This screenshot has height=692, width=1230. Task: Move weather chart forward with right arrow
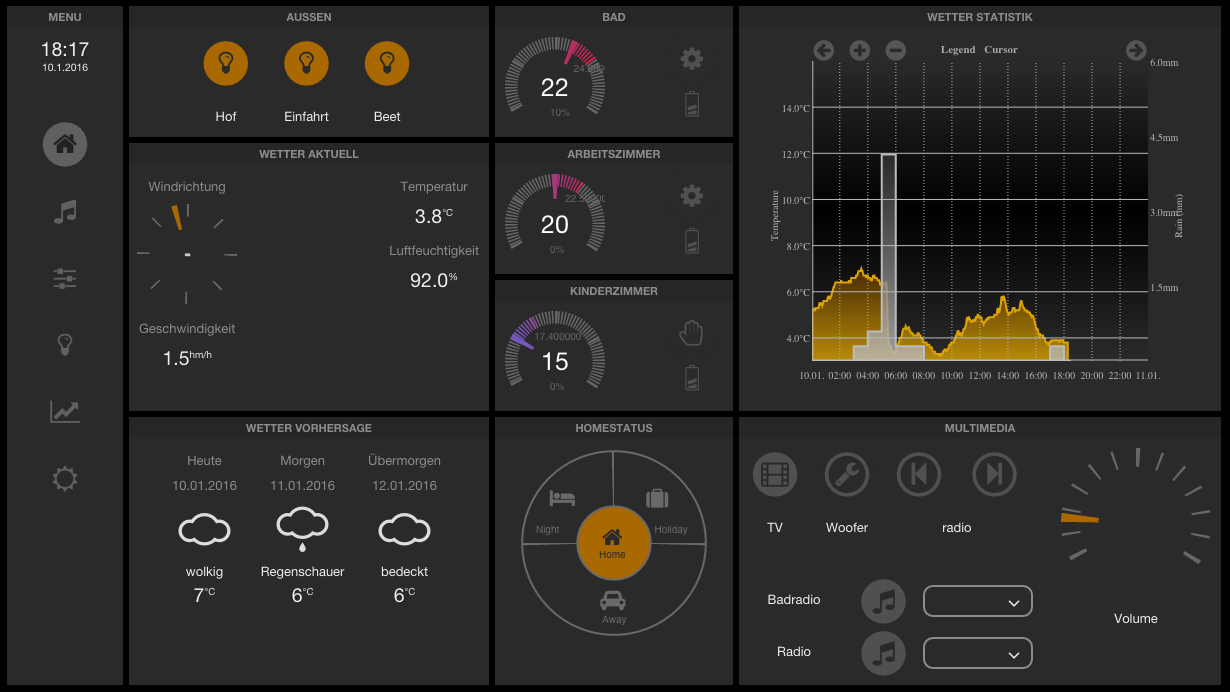[1136, 50]
